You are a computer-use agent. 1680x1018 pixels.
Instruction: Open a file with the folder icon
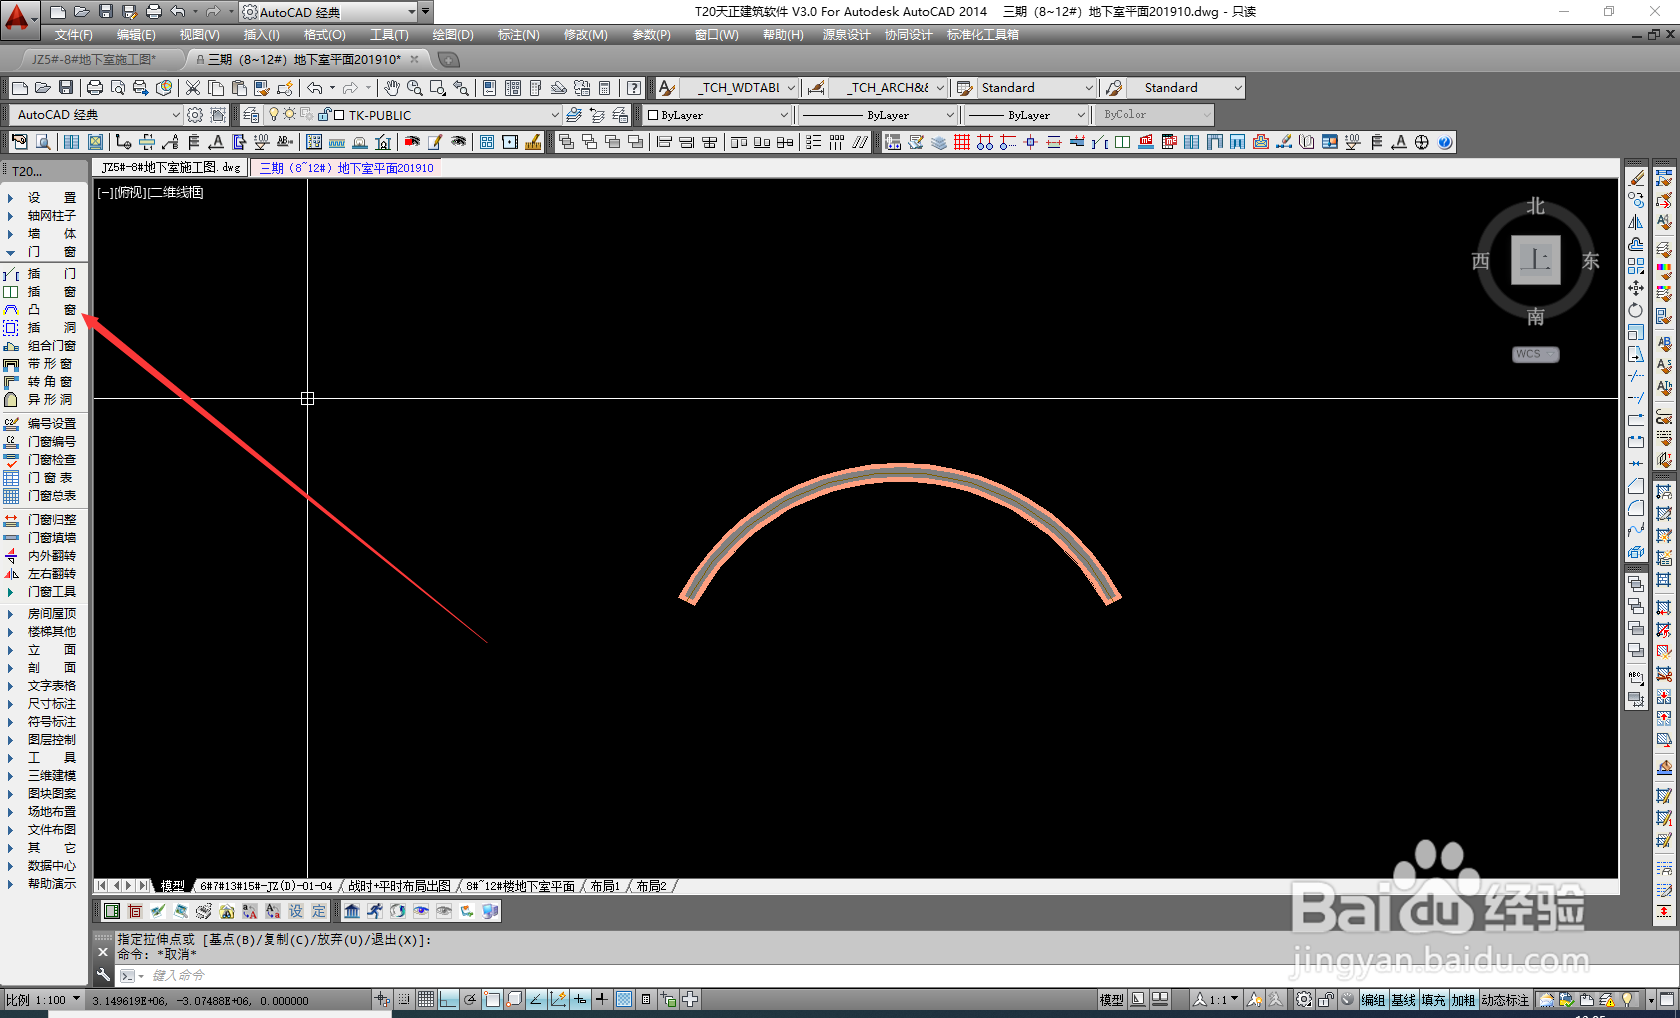tap(43, 88)
